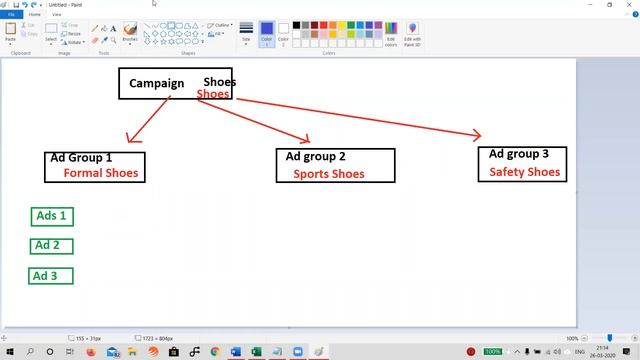Viewport: 640px width, 360px height.
Task: Open Zoom app from the taskbar
Action: click(298, 351)
